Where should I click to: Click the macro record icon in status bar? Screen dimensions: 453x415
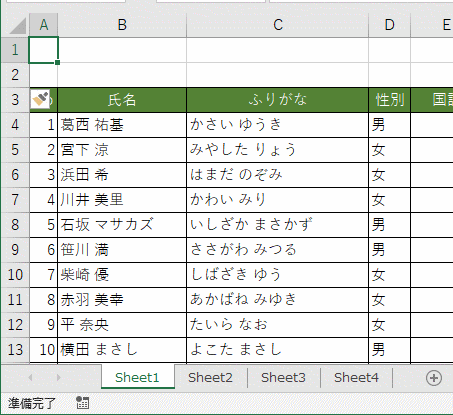82,403
